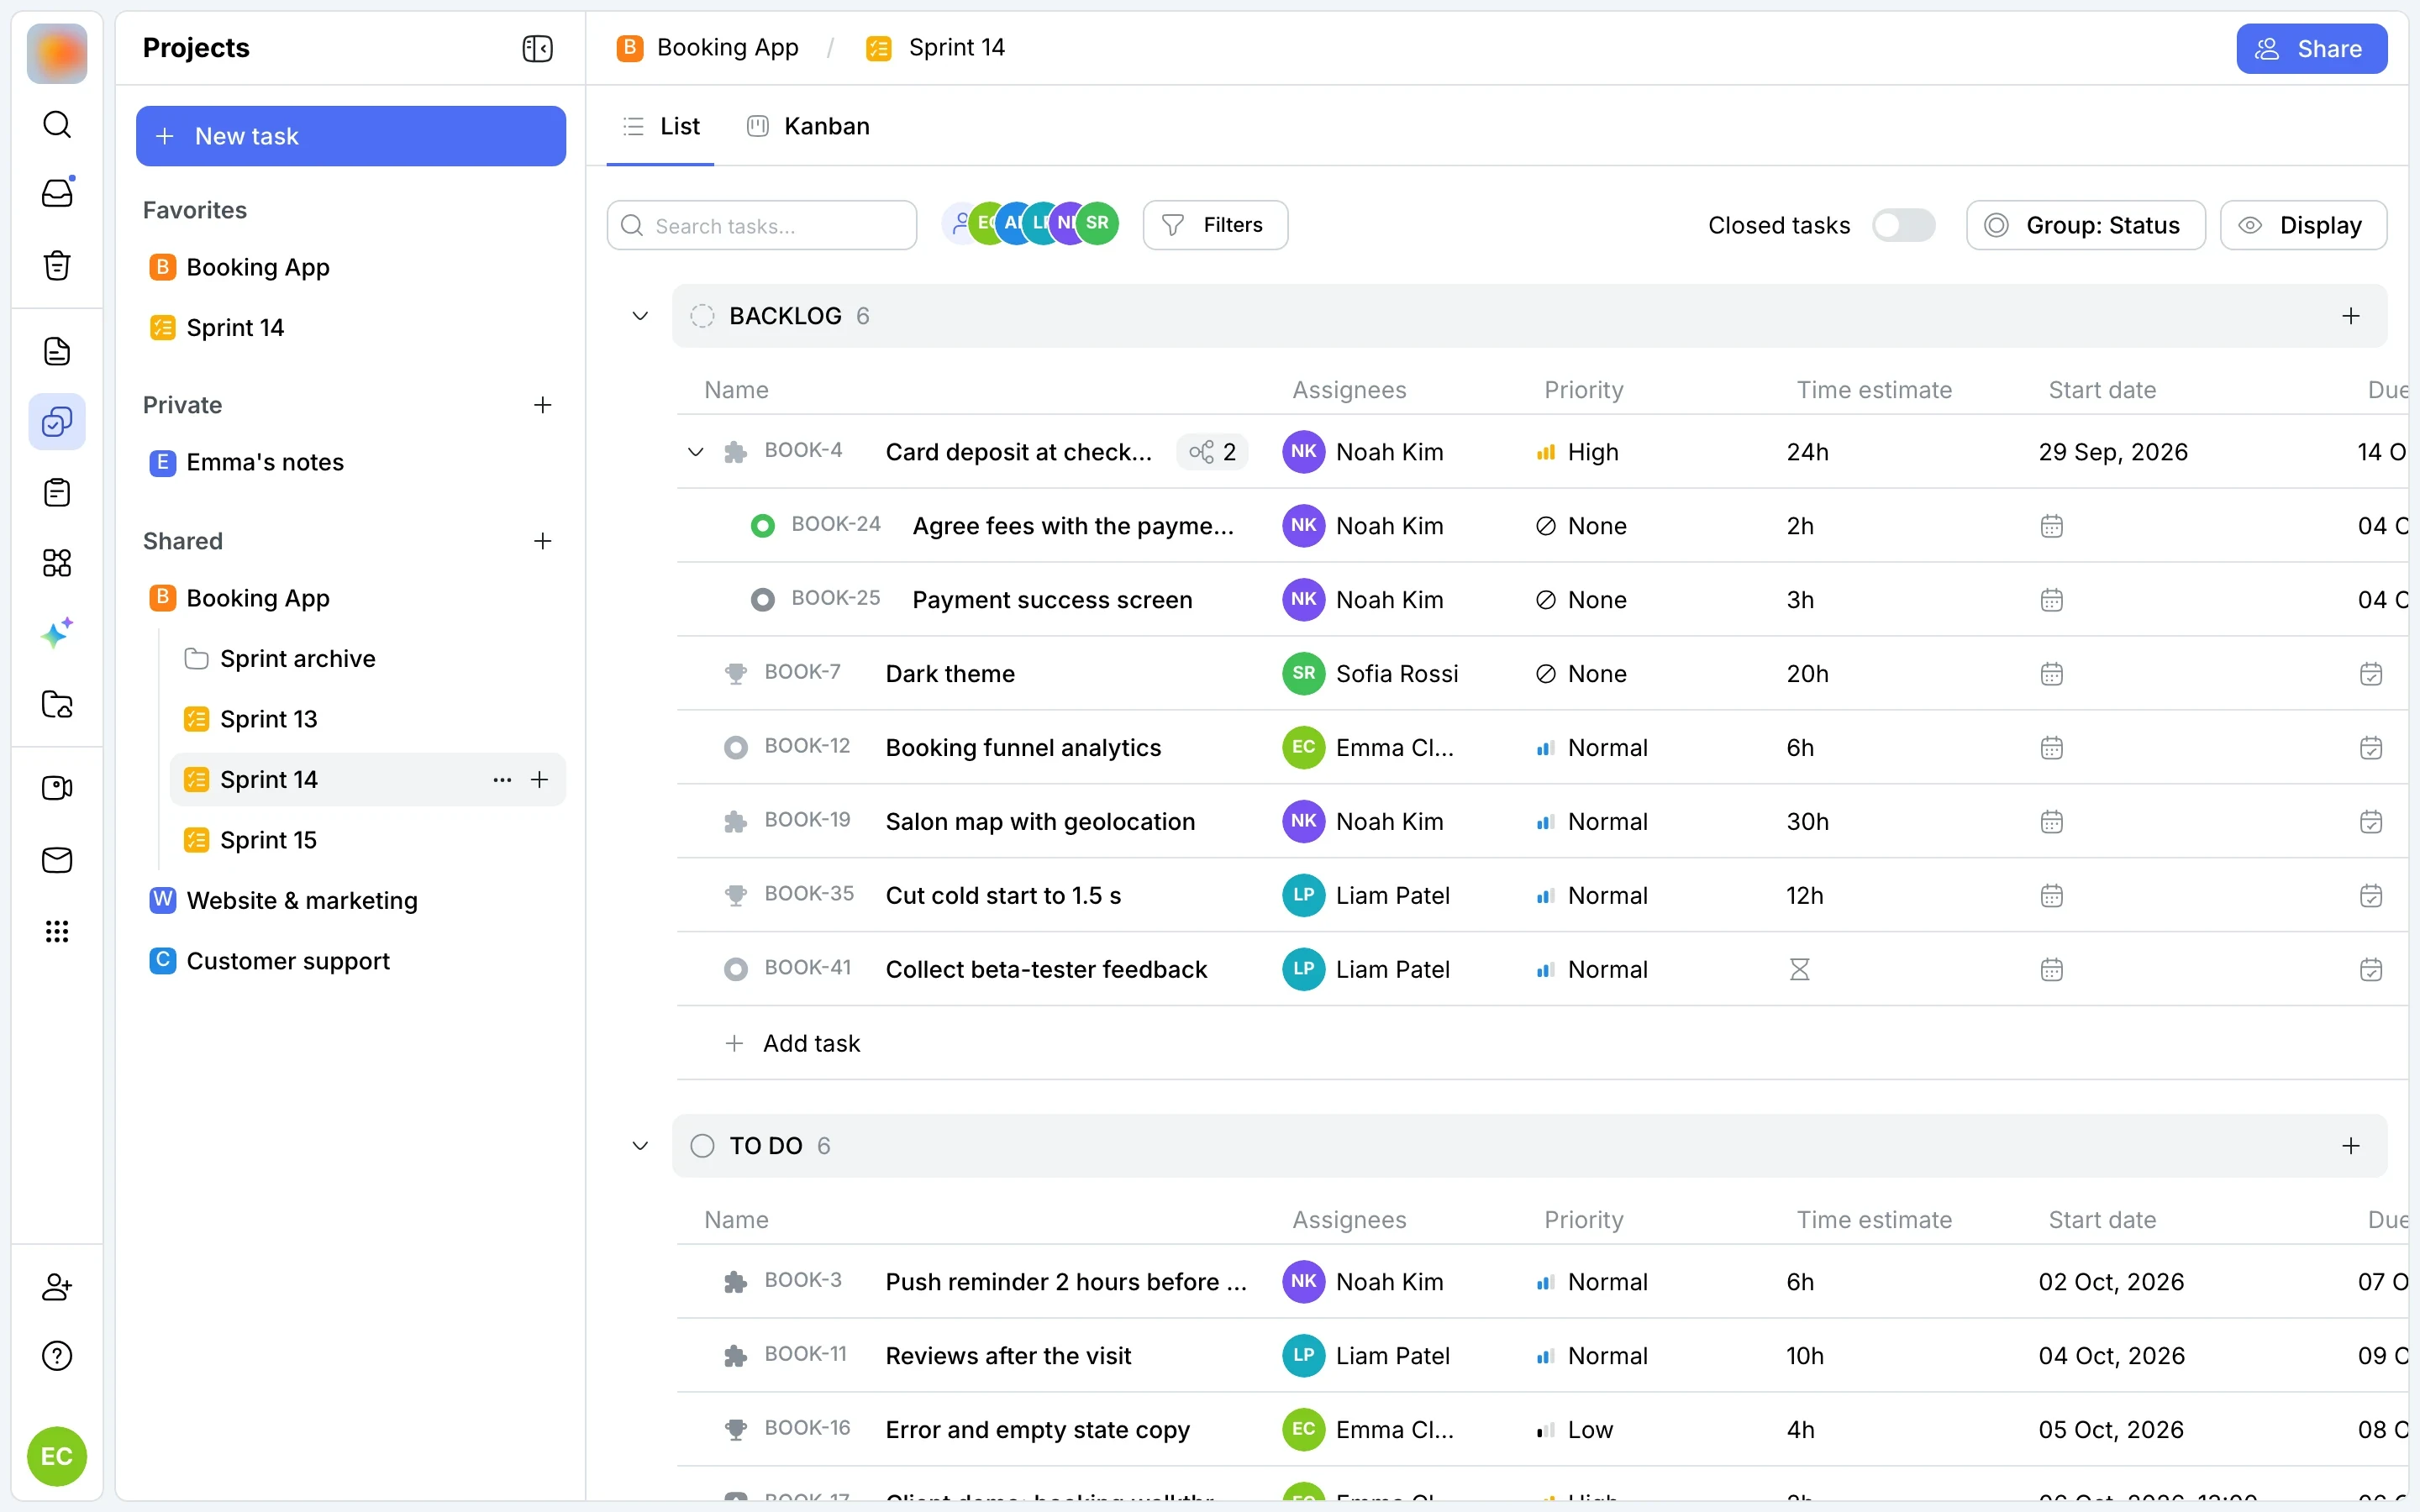The width and height of the screenshot is (2420, 1512).
Task: Set due date for Booking funnel analytics
Action: click(2371, 748)
